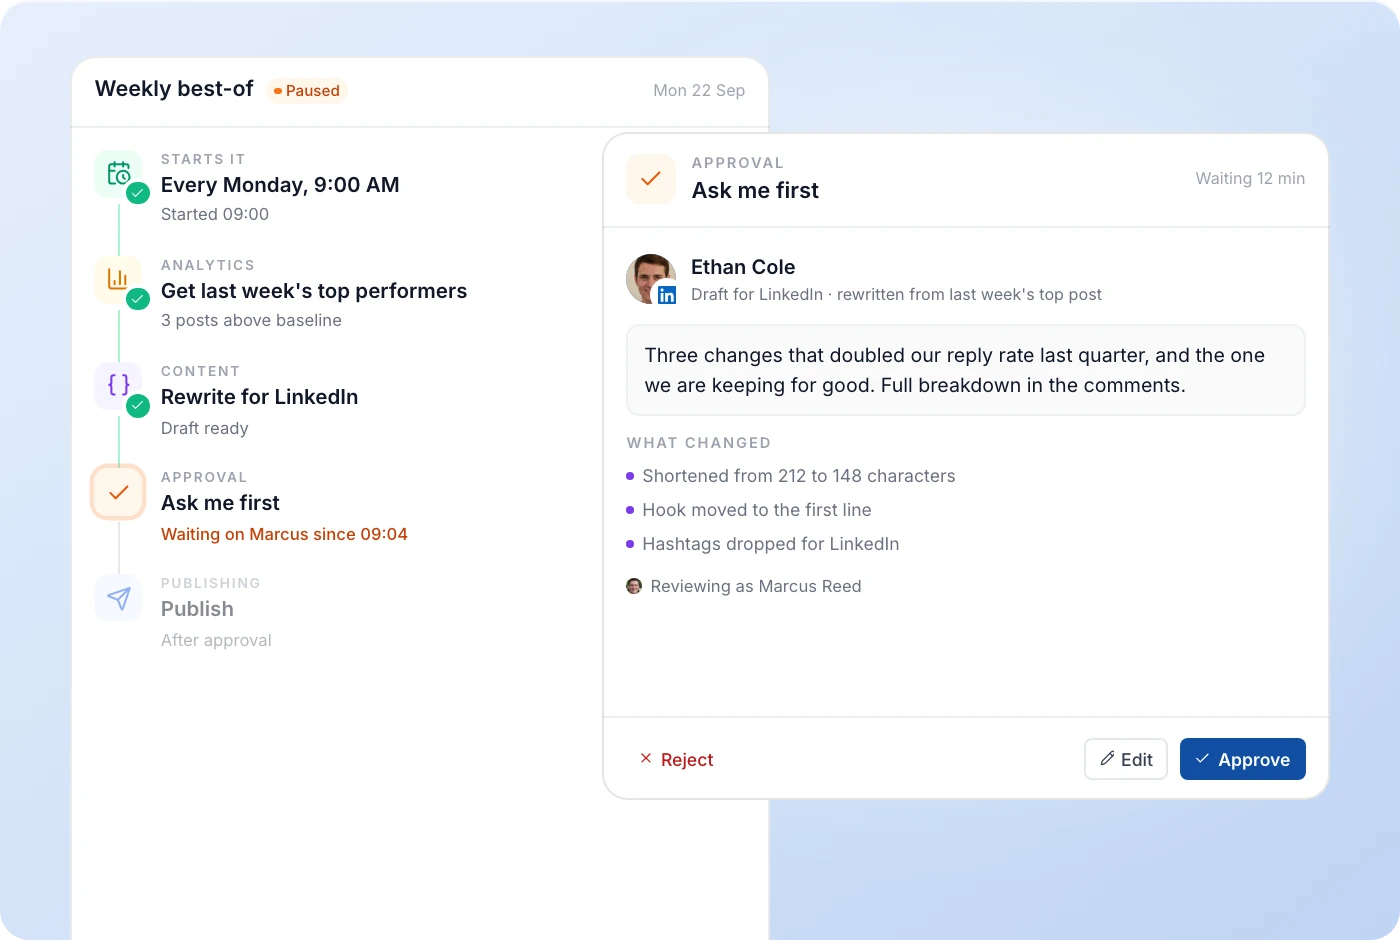The image size is (1400, 940).
Task: Click Shortened from 212 to 148 characters
Action: pos(799,476)
